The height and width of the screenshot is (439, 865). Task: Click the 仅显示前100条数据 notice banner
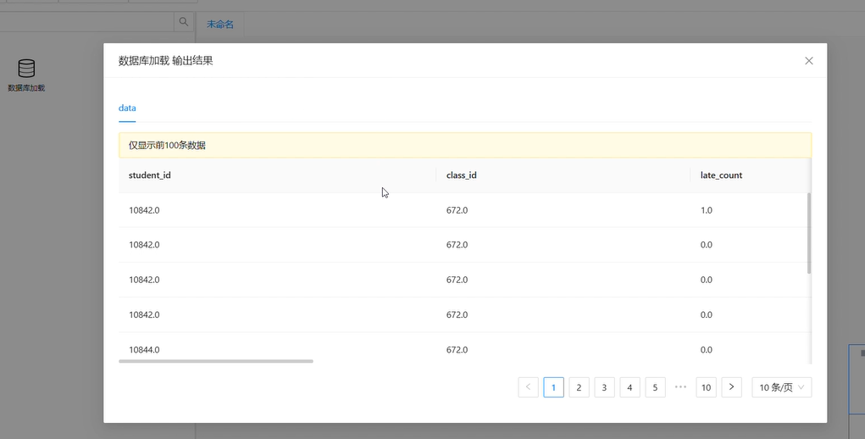coord(465,145)
